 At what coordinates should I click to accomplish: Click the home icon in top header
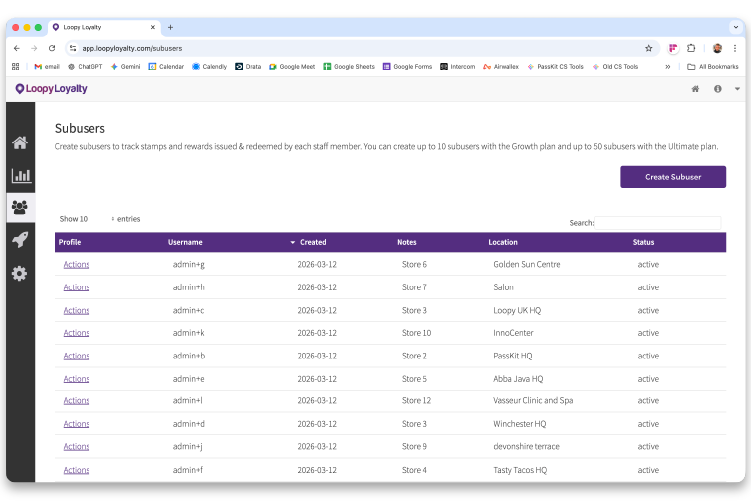[x=695, y=89]
